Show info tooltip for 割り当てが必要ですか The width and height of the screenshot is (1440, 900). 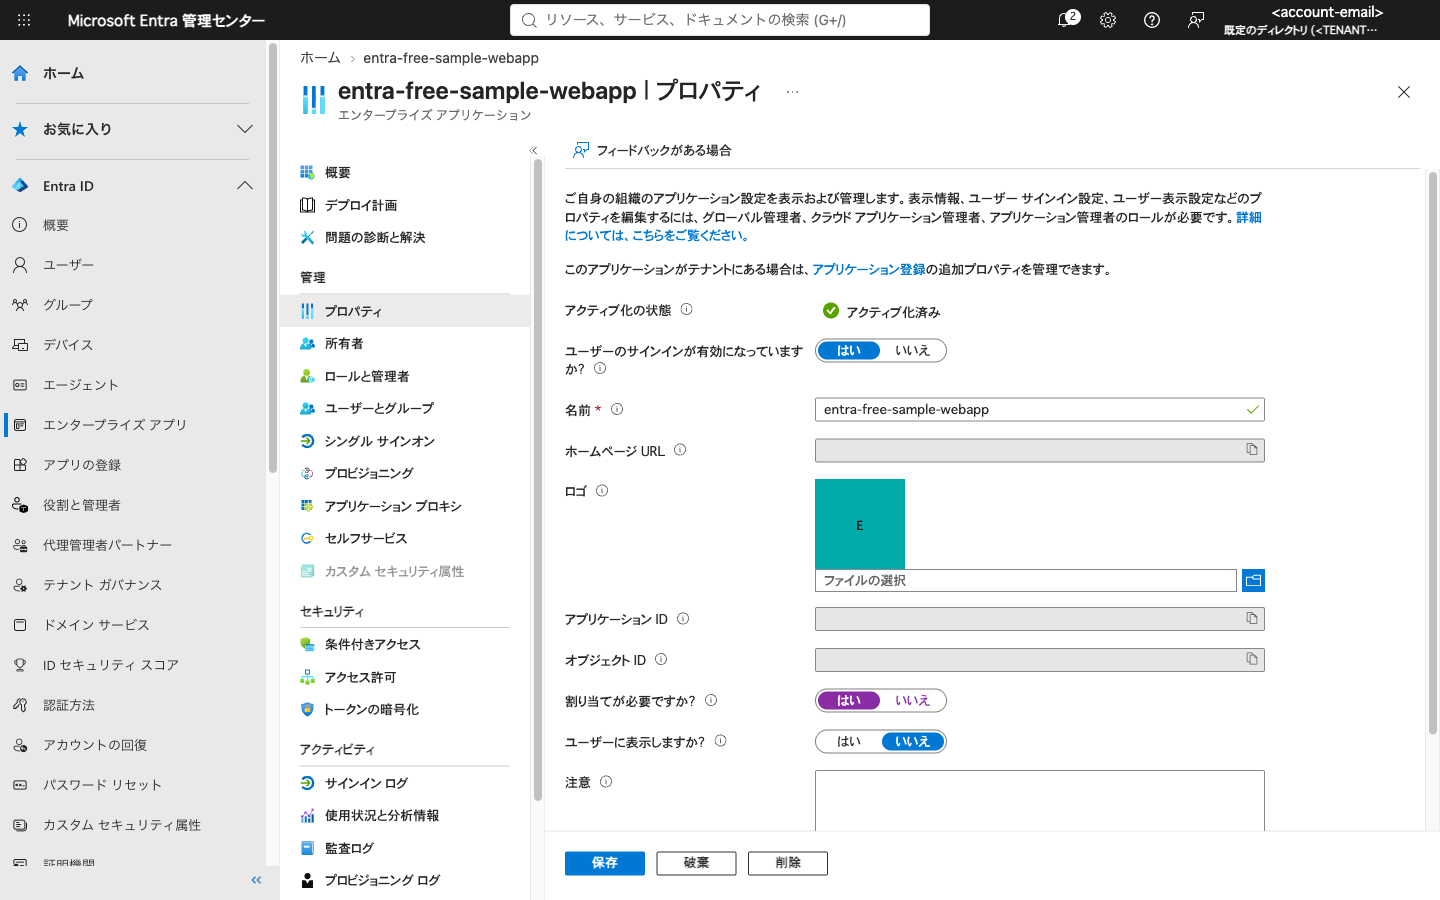point(711,701)
